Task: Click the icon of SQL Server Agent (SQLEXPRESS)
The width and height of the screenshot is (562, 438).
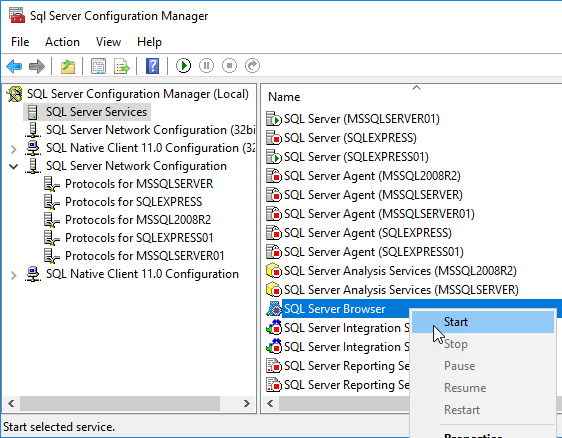Action: [x=274, y=233]
